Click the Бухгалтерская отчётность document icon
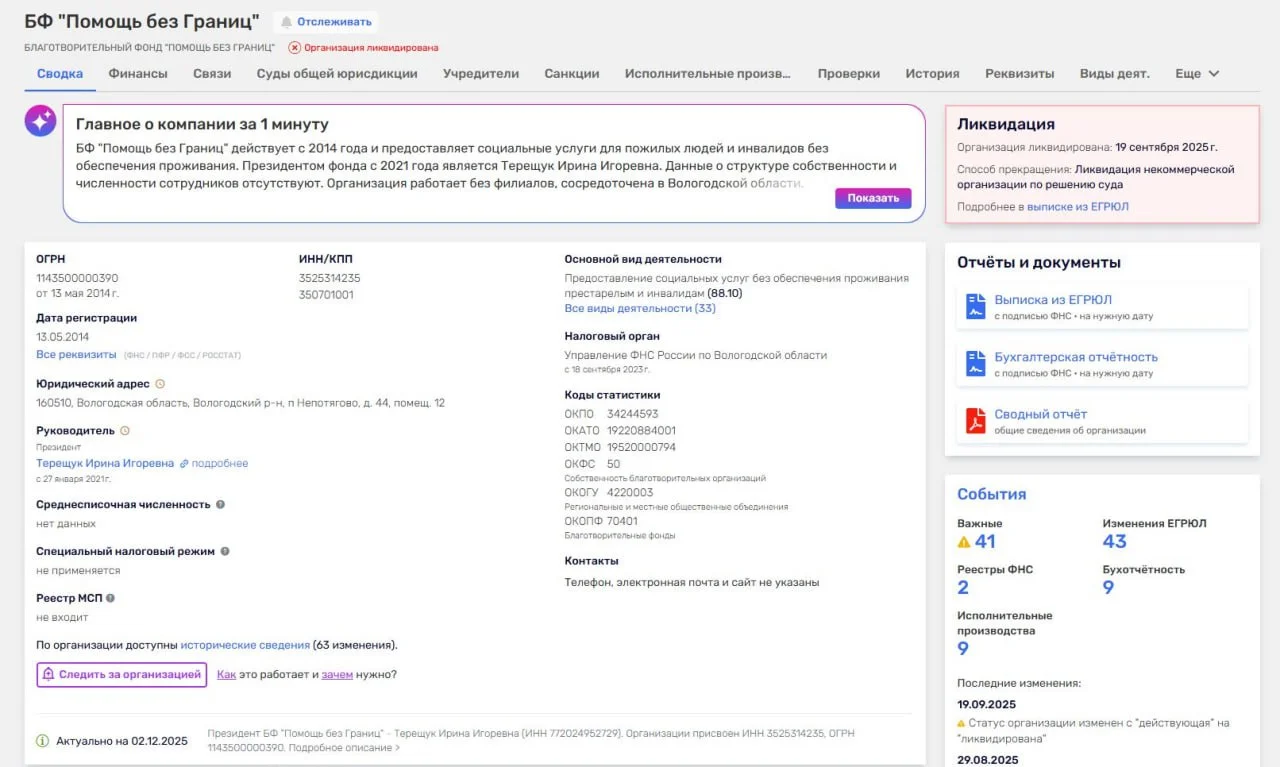Screen dimensions: 1280x767 point(976,364)
